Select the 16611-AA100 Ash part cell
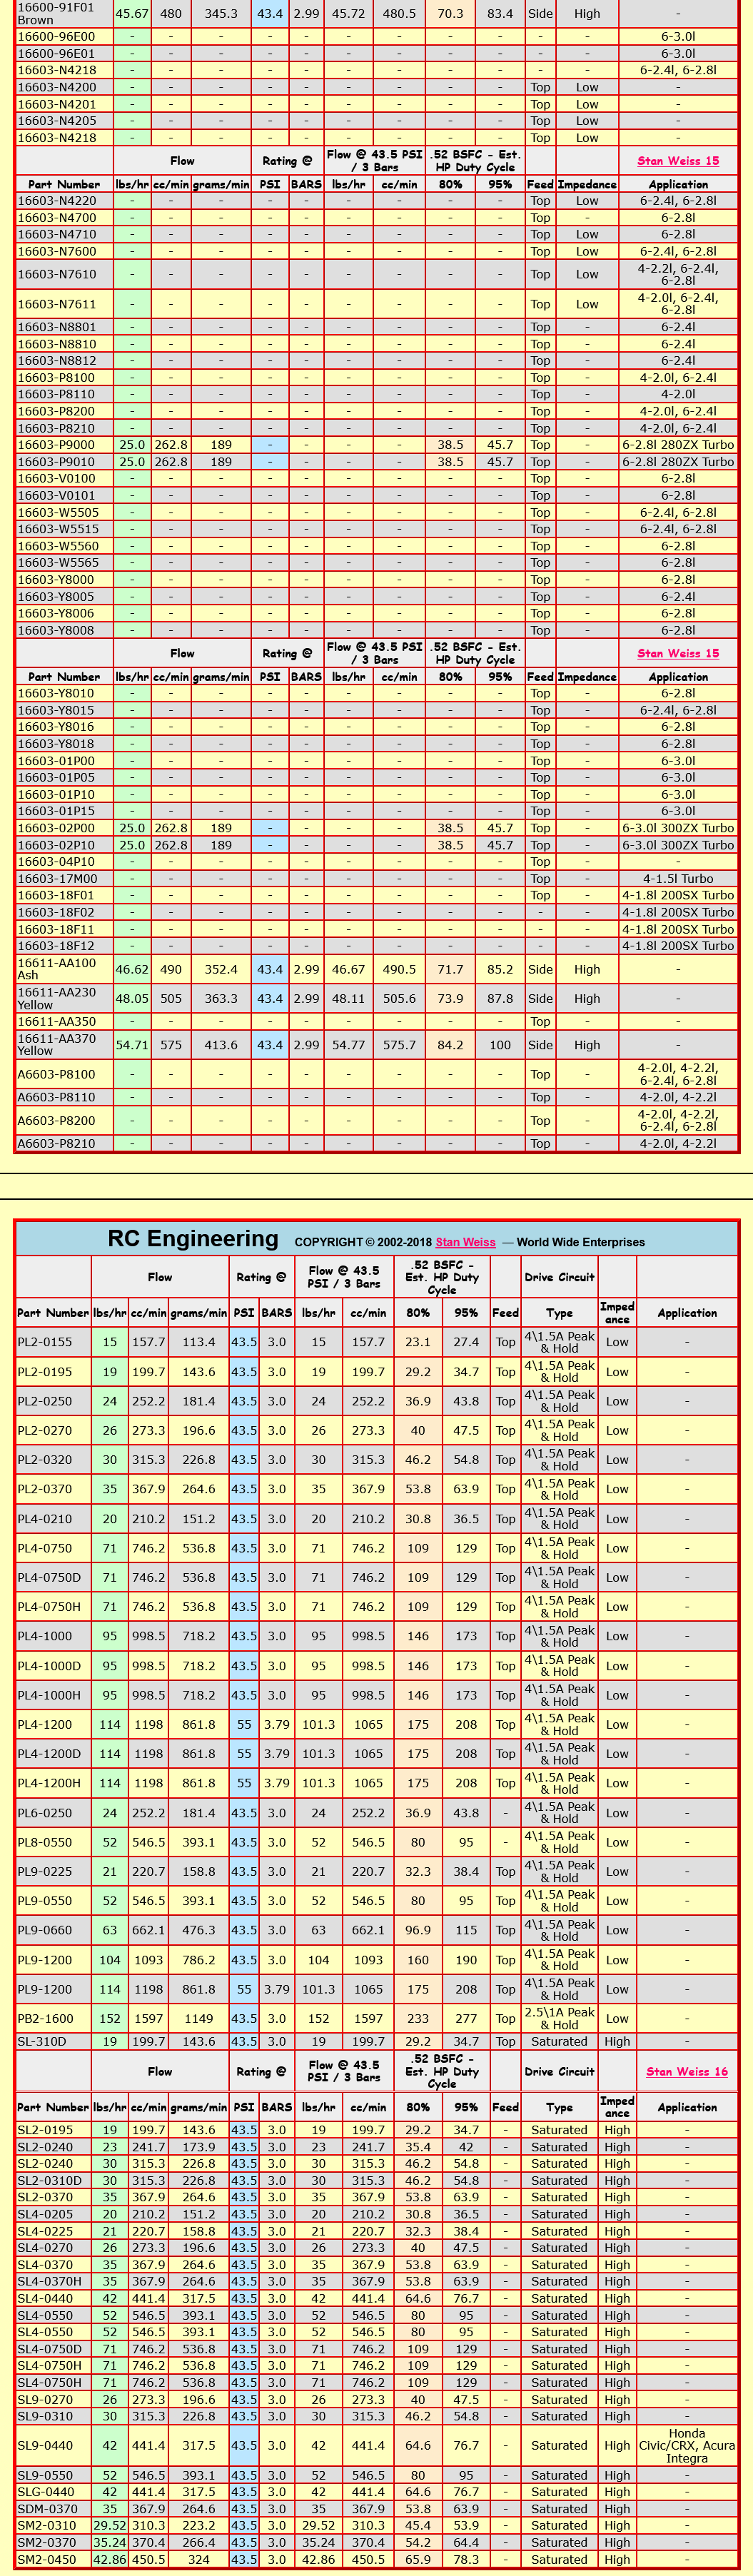 (57, 969)
